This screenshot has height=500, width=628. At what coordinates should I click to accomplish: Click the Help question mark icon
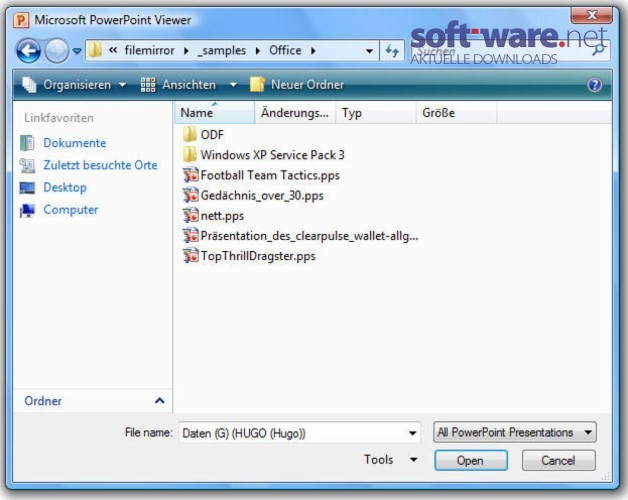click(595, 85)
